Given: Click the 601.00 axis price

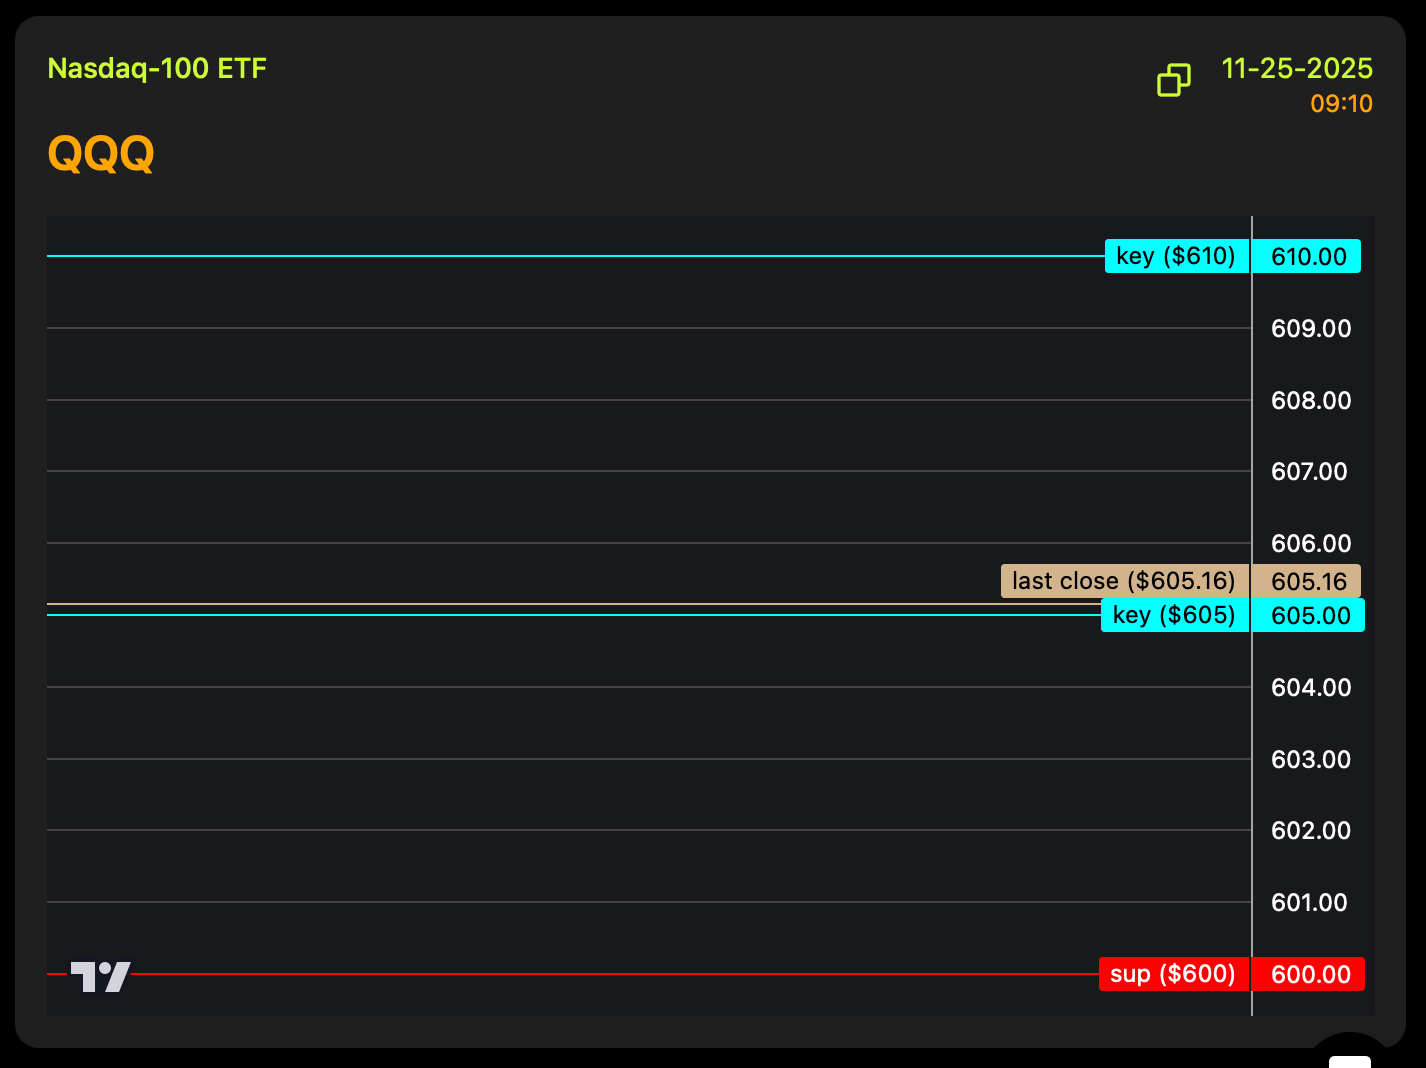Looking at the screenshot, I should tap(1309, 903).
